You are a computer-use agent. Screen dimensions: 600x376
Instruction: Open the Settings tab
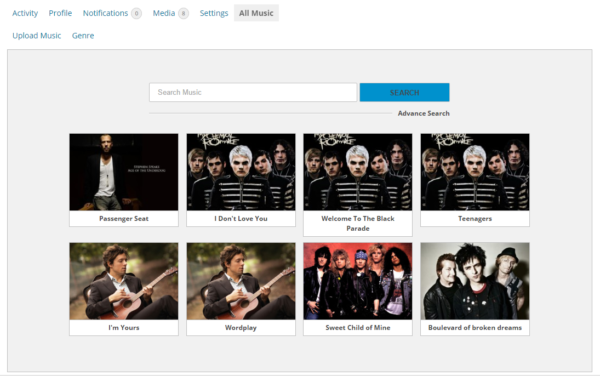[x=214, y=13]
